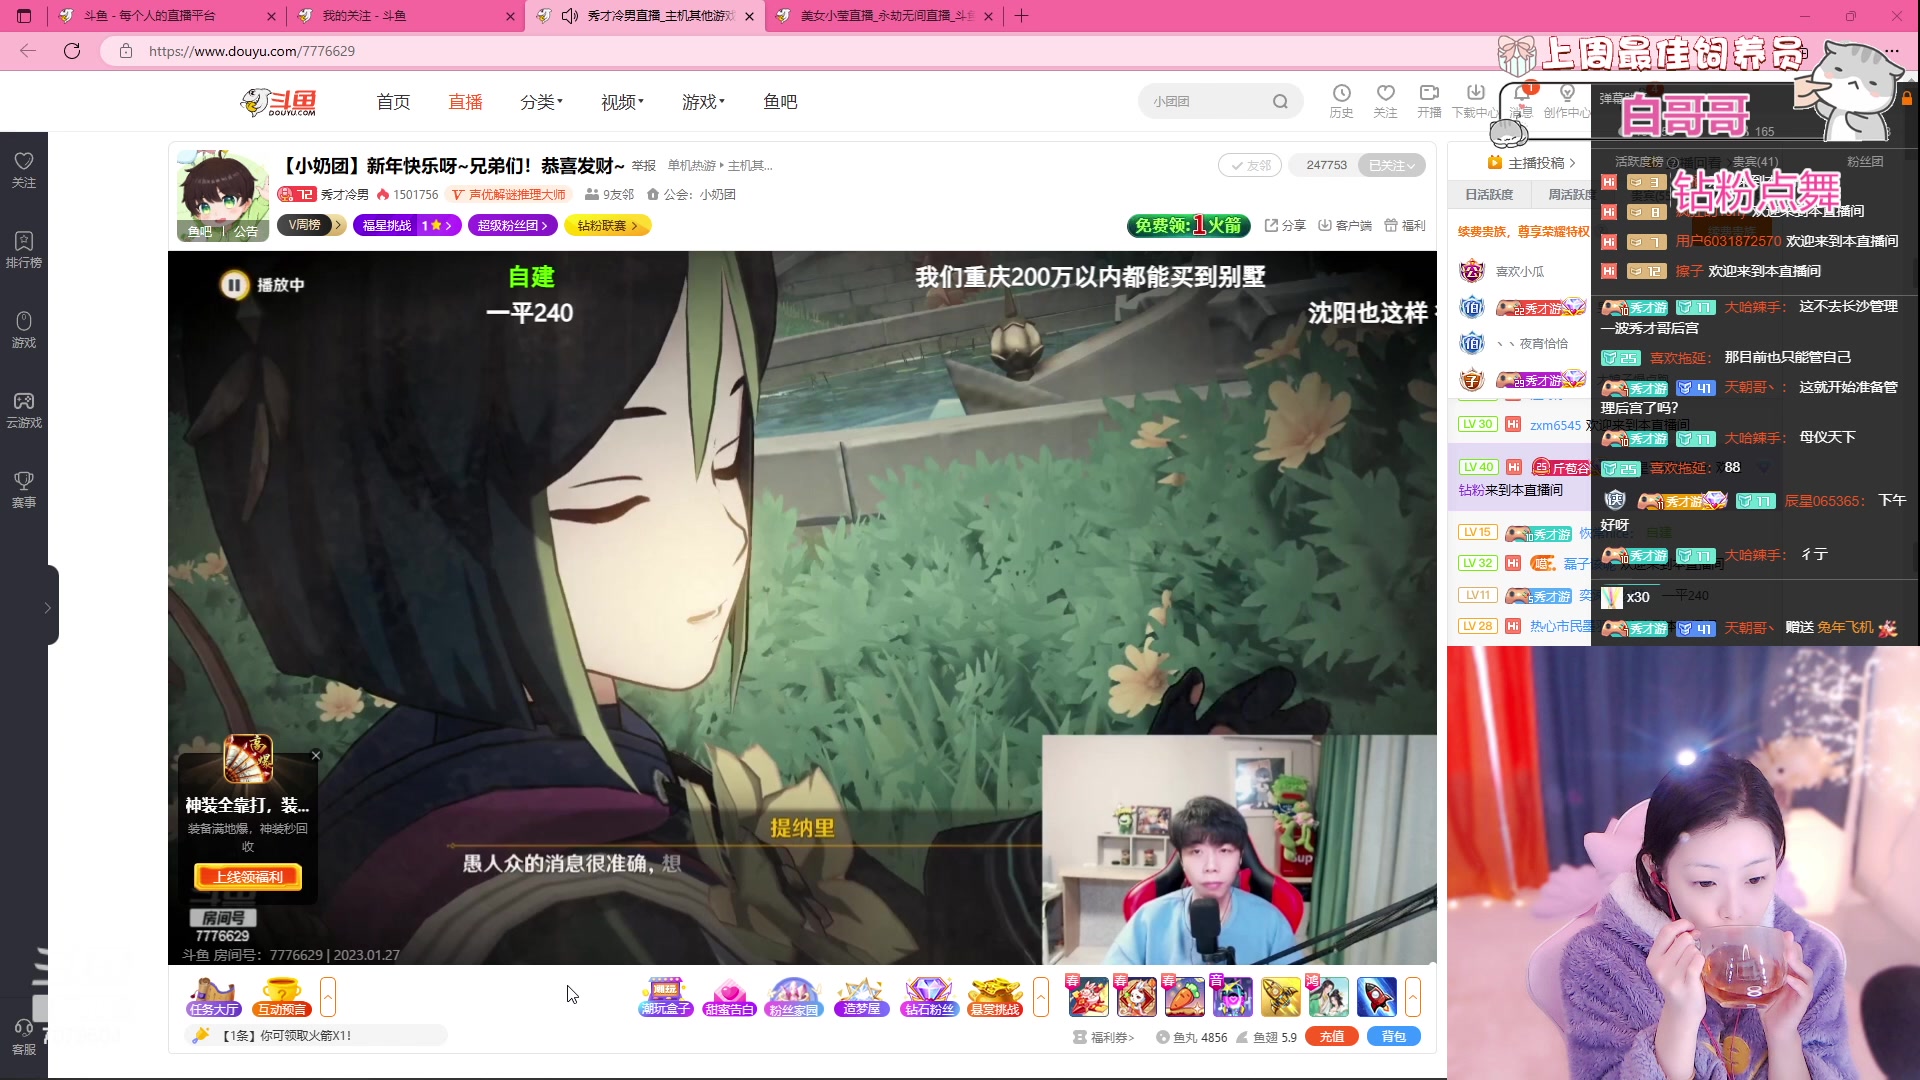Select the golden rocket gift icon

pos(1280,997)
